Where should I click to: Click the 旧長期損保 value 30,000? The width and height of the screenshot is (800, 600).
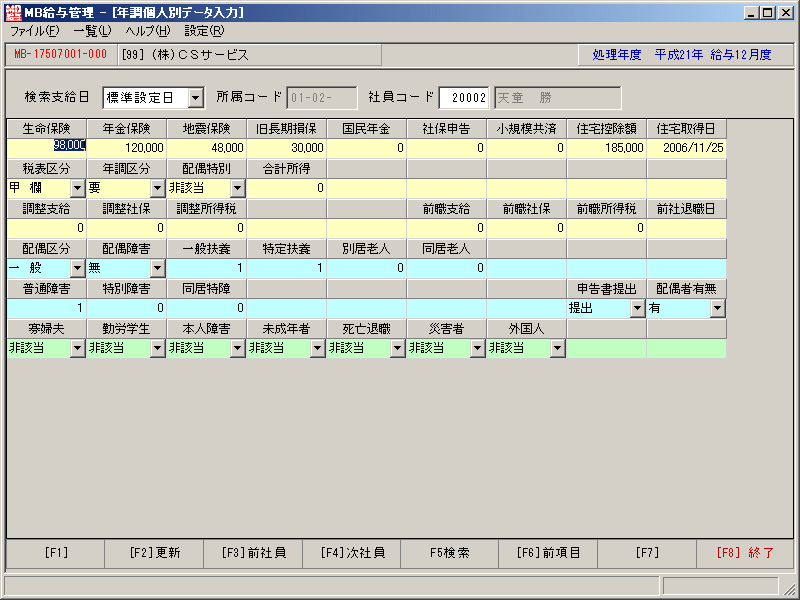point(287,148)
